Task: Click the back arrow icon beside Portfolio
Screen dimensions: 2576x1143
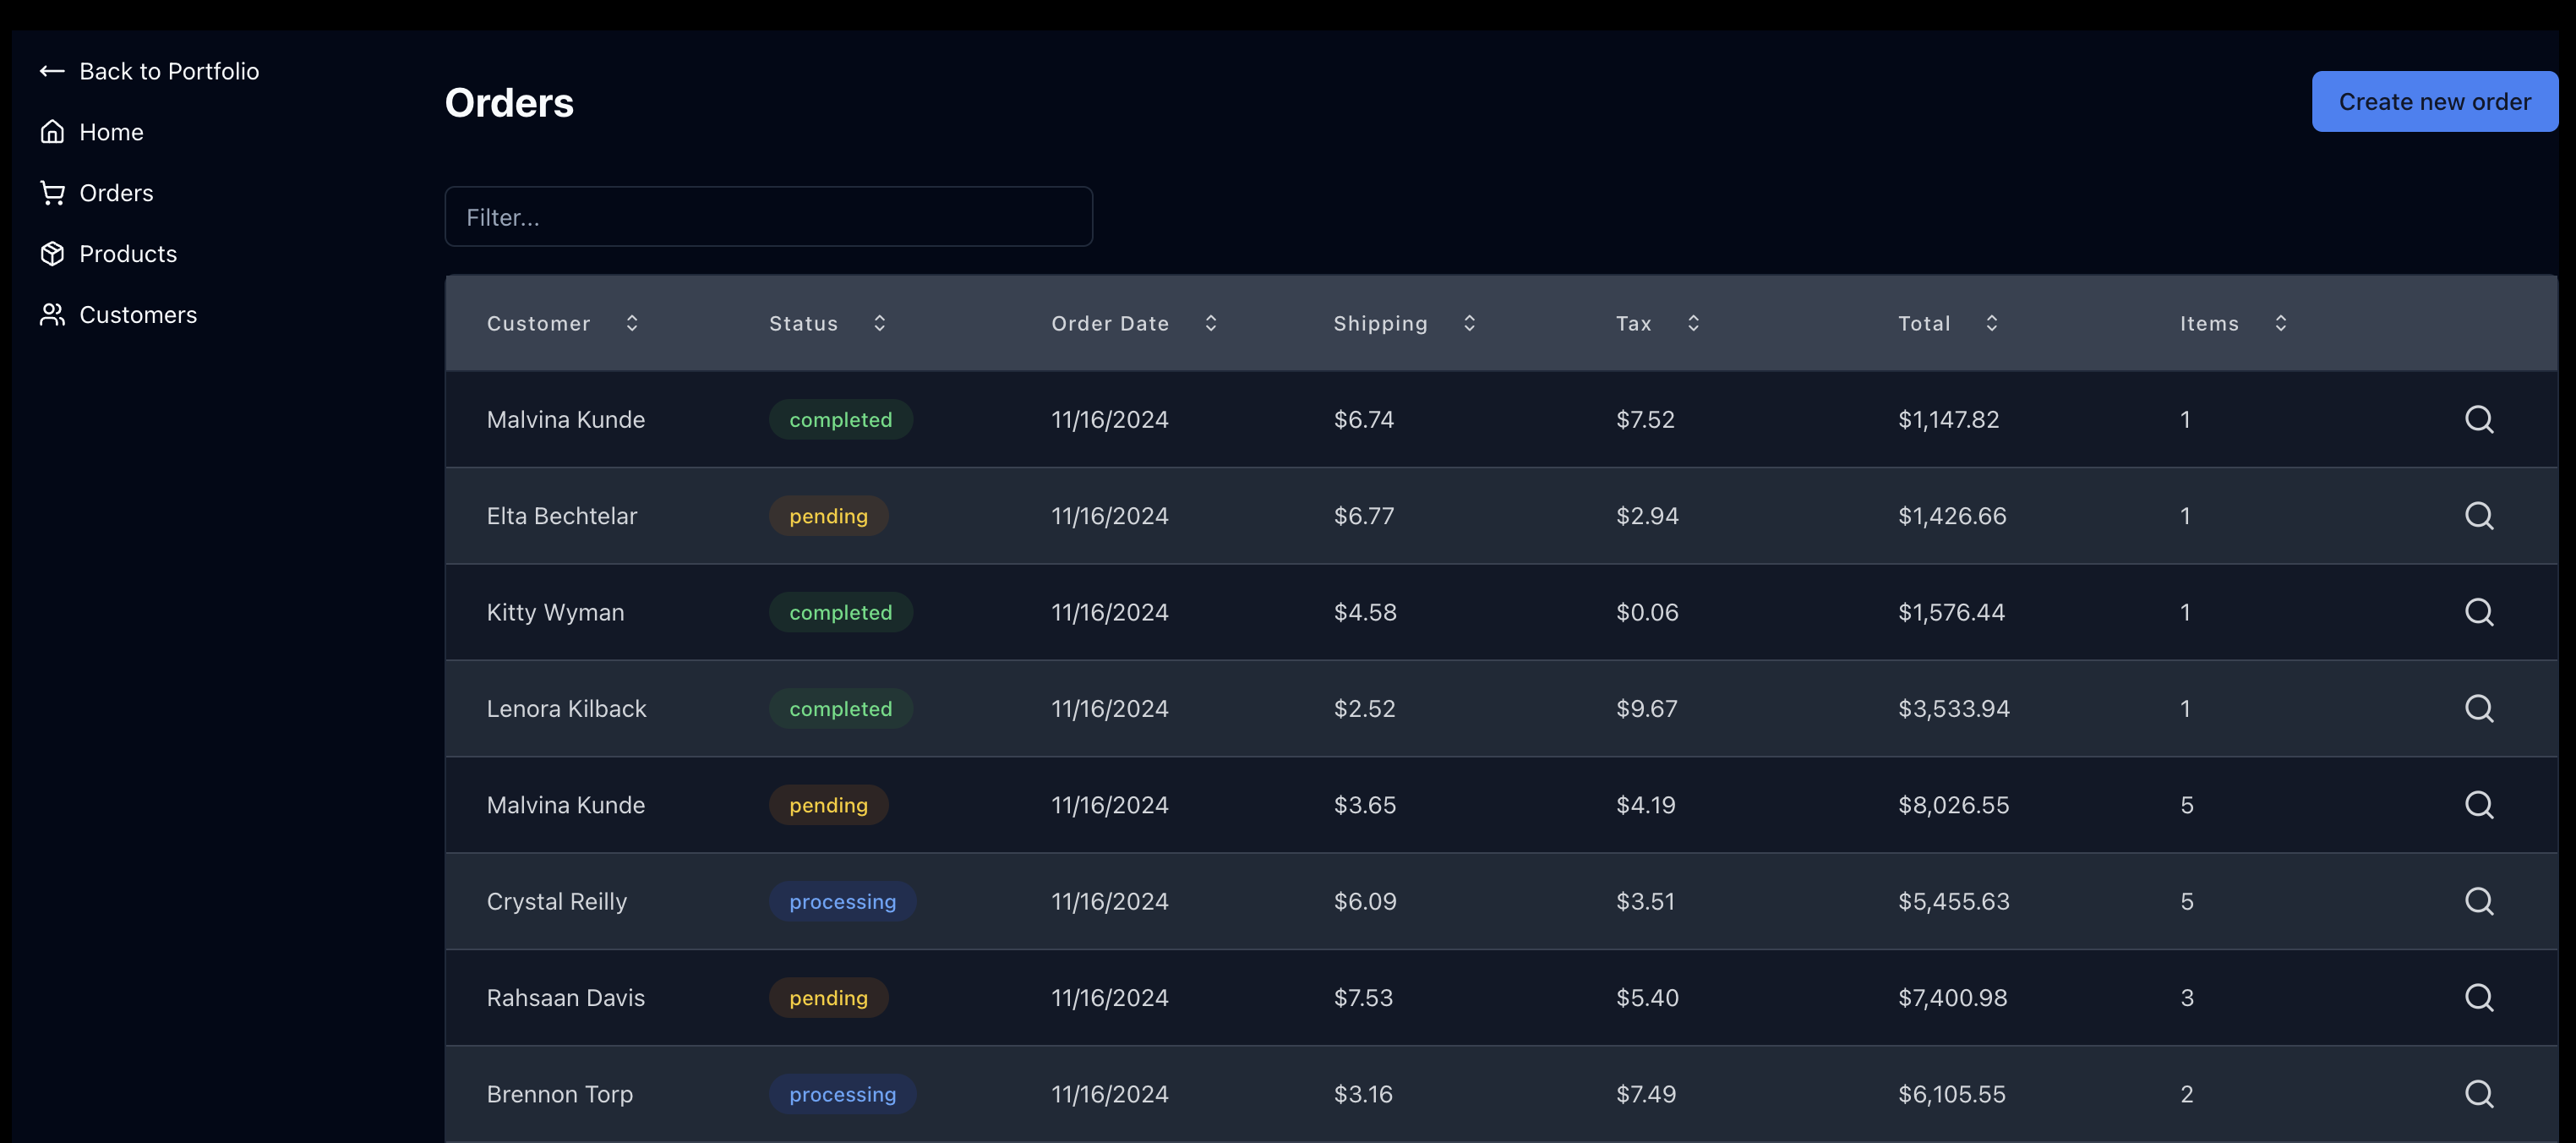Action: tap(52, 71)
